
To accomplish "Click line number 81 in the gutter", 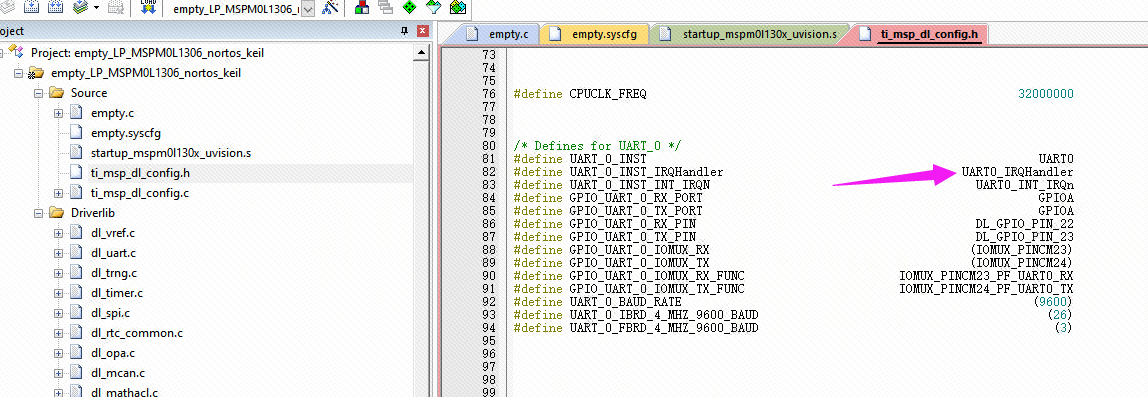I will pos(490,159).
